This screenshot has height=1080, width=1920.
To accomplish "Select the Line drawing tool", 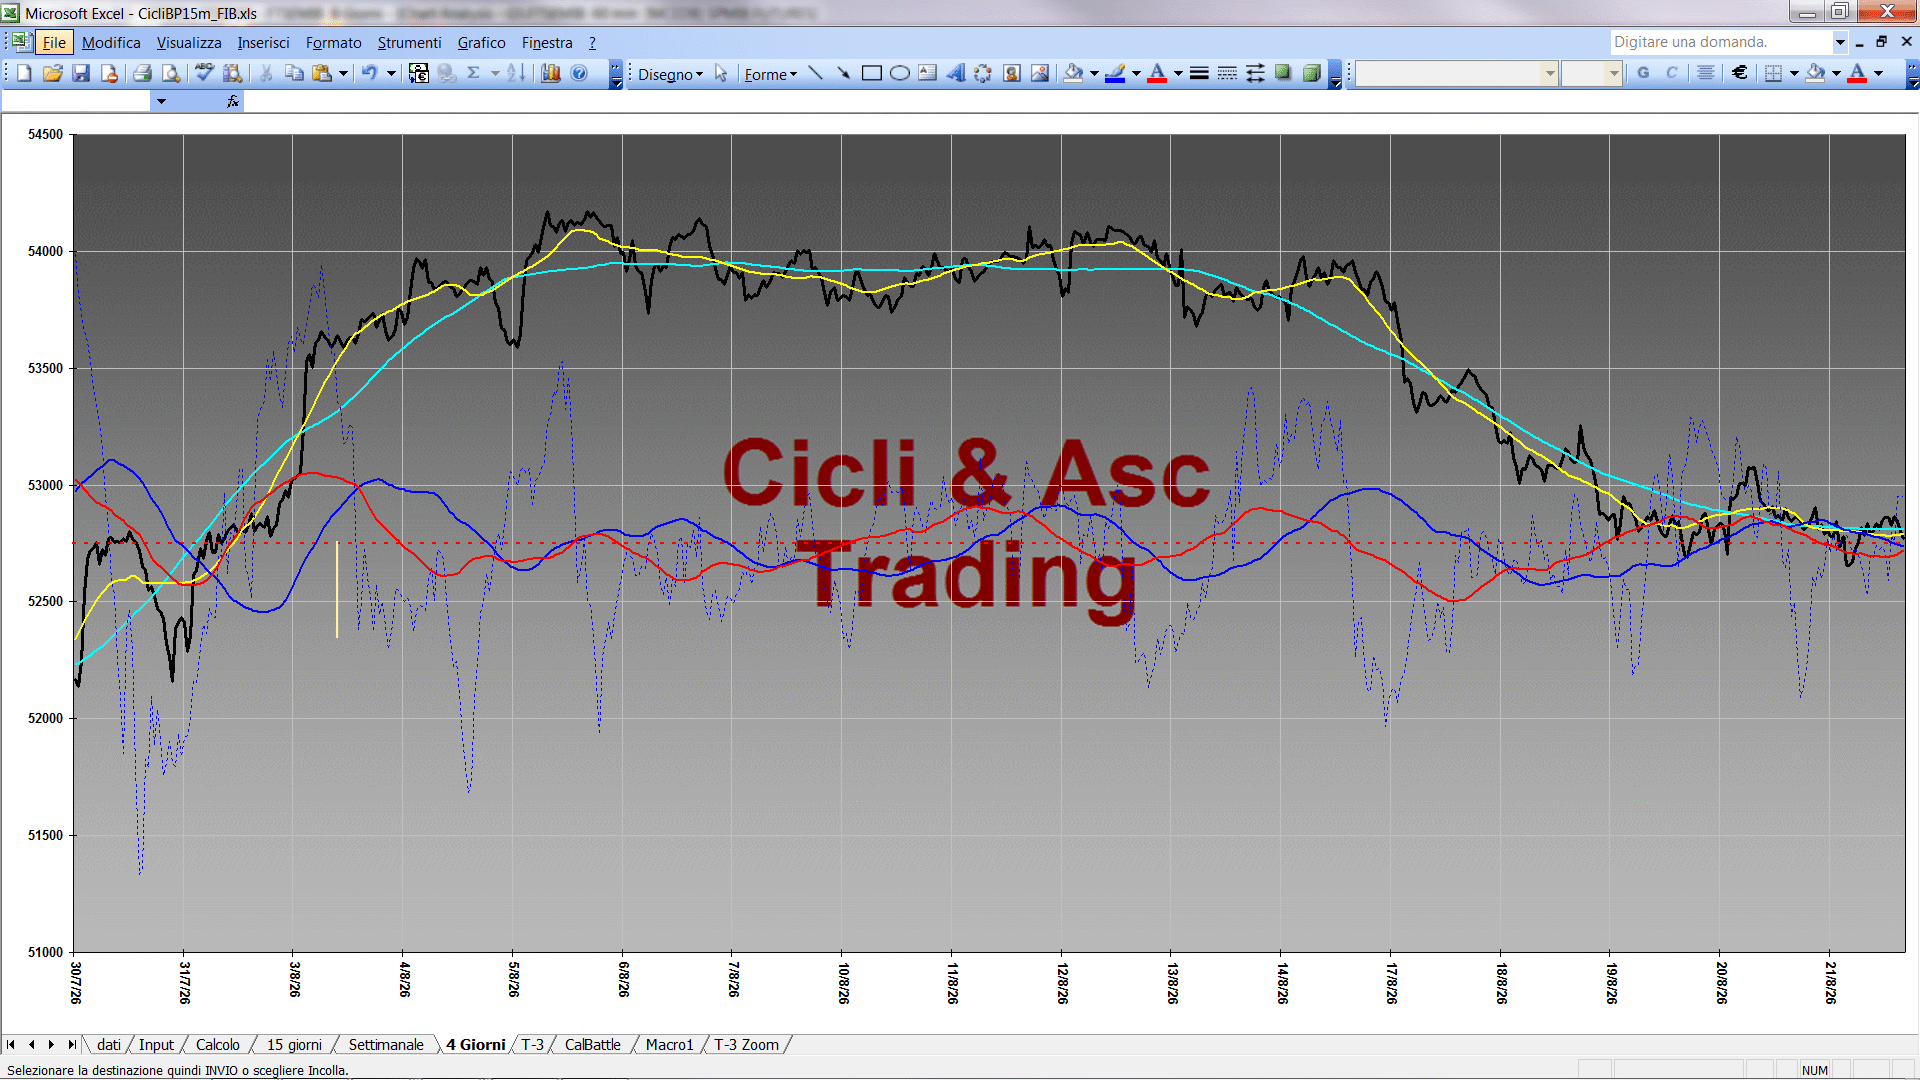I will click(816, 73).
